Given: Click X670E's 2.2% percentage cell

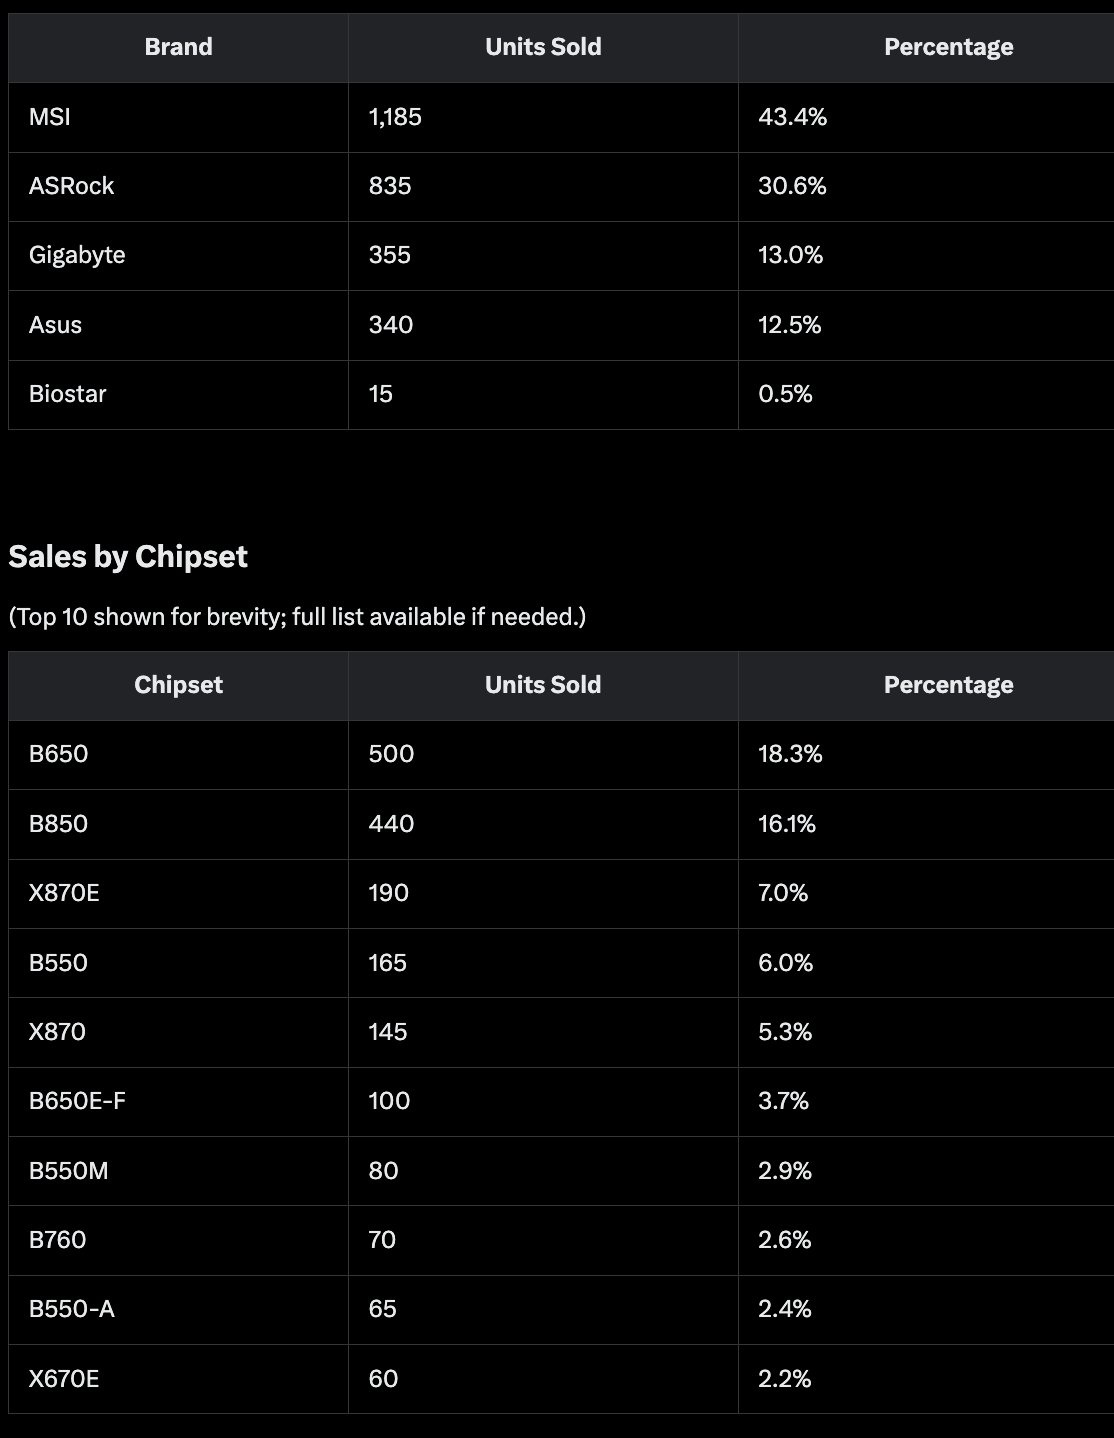Looking at the screenshot, I should pos(785,1379).
